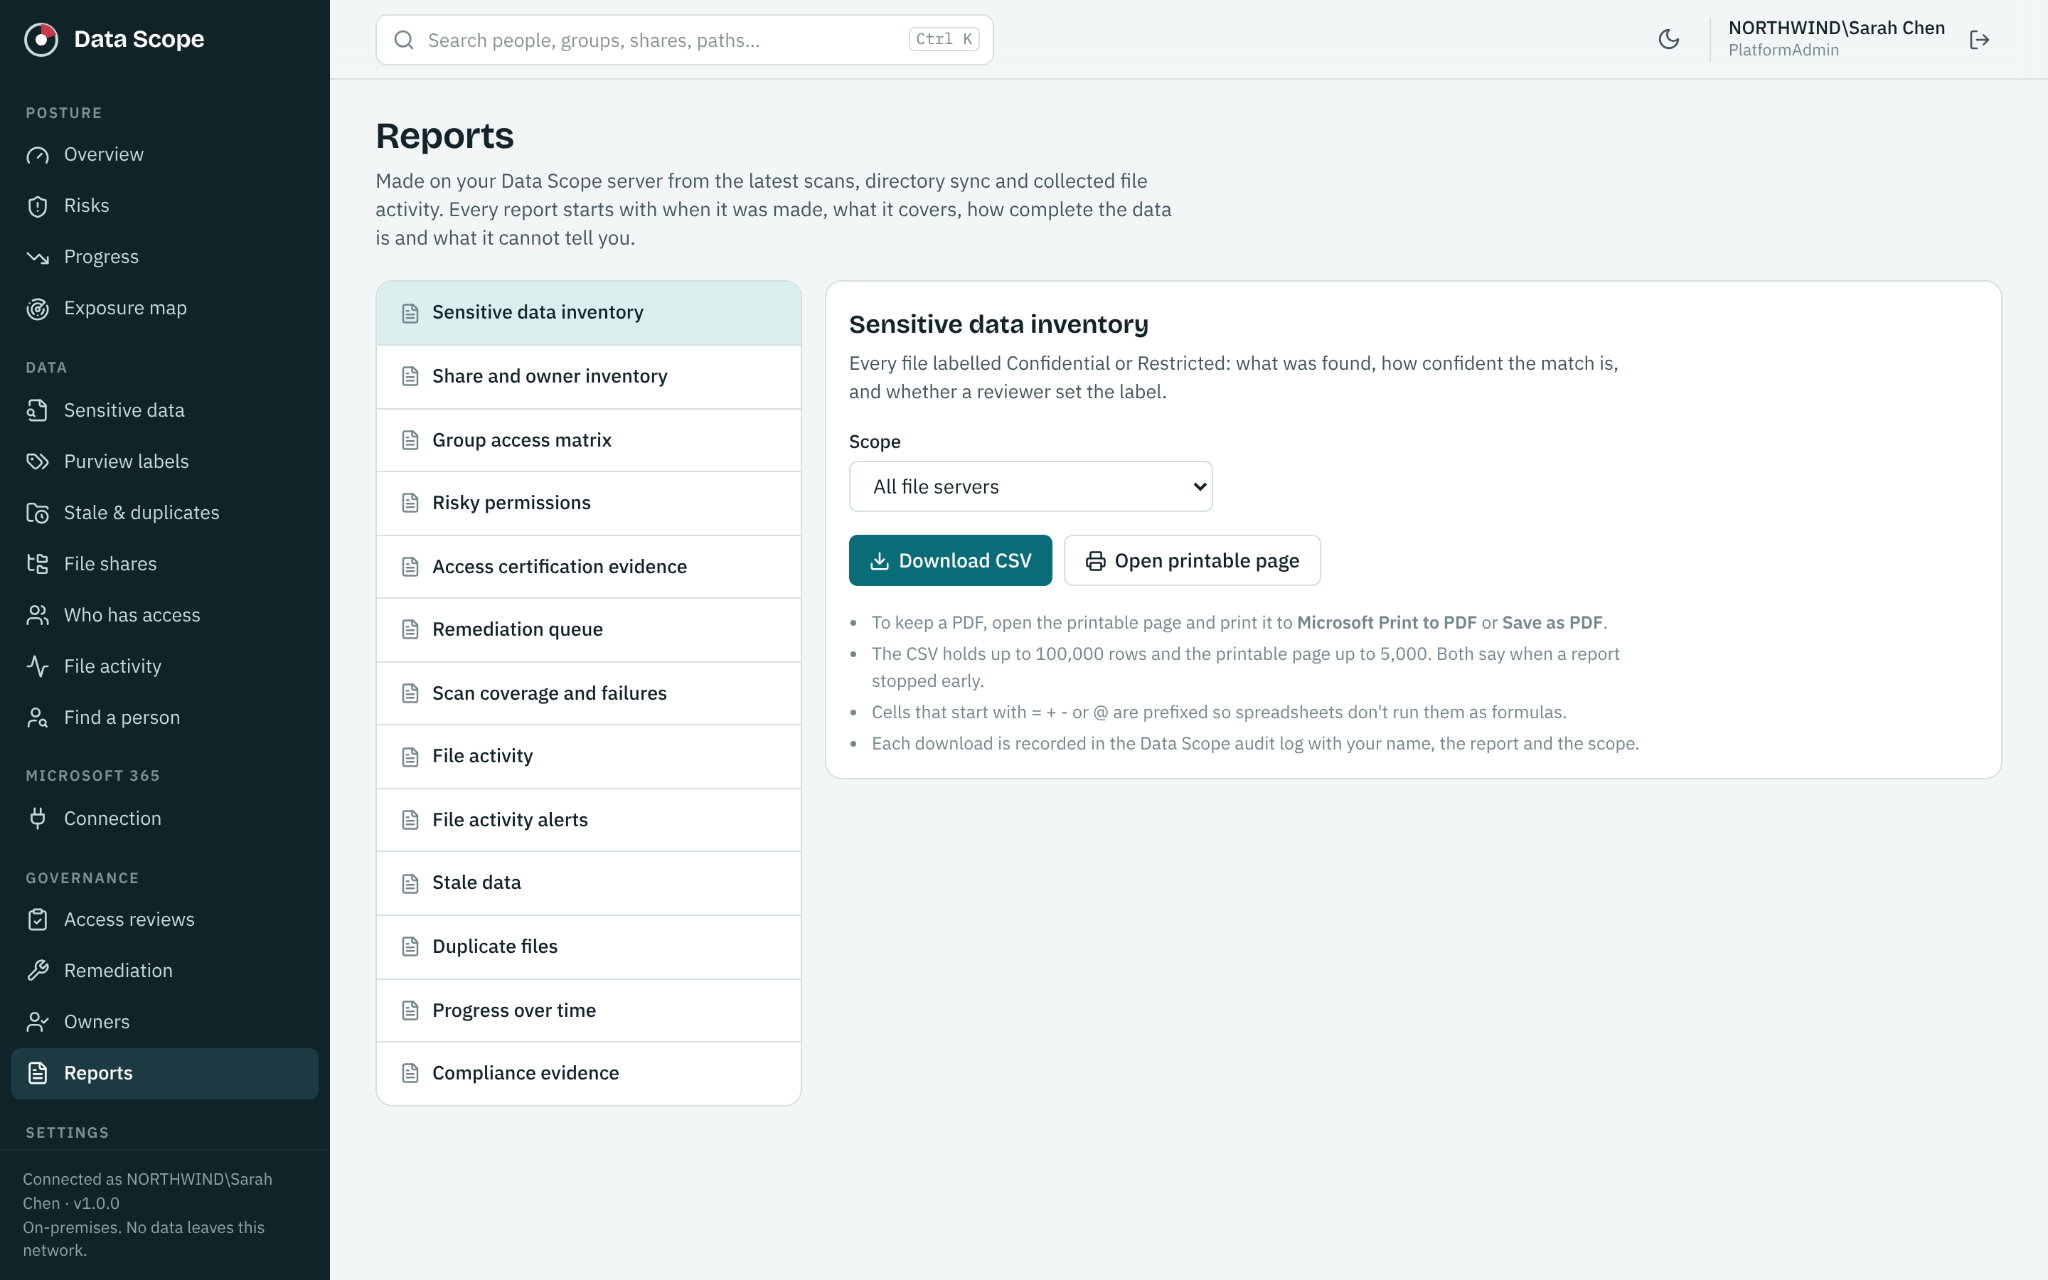Select the Sensitive data inventory report

588,313
